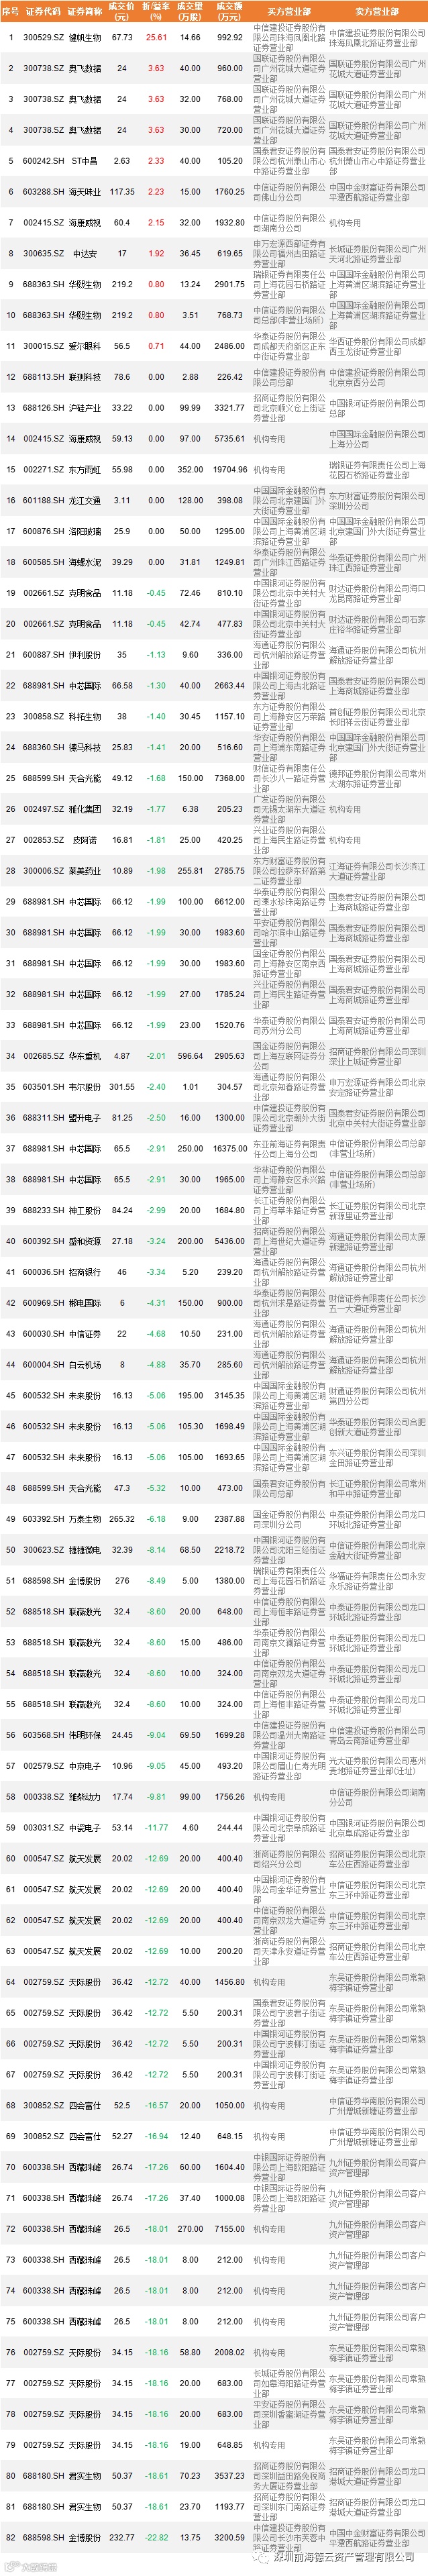Select the 中瓷电子 name cell
This screenshot has height=2576, width=428.
84,1829
